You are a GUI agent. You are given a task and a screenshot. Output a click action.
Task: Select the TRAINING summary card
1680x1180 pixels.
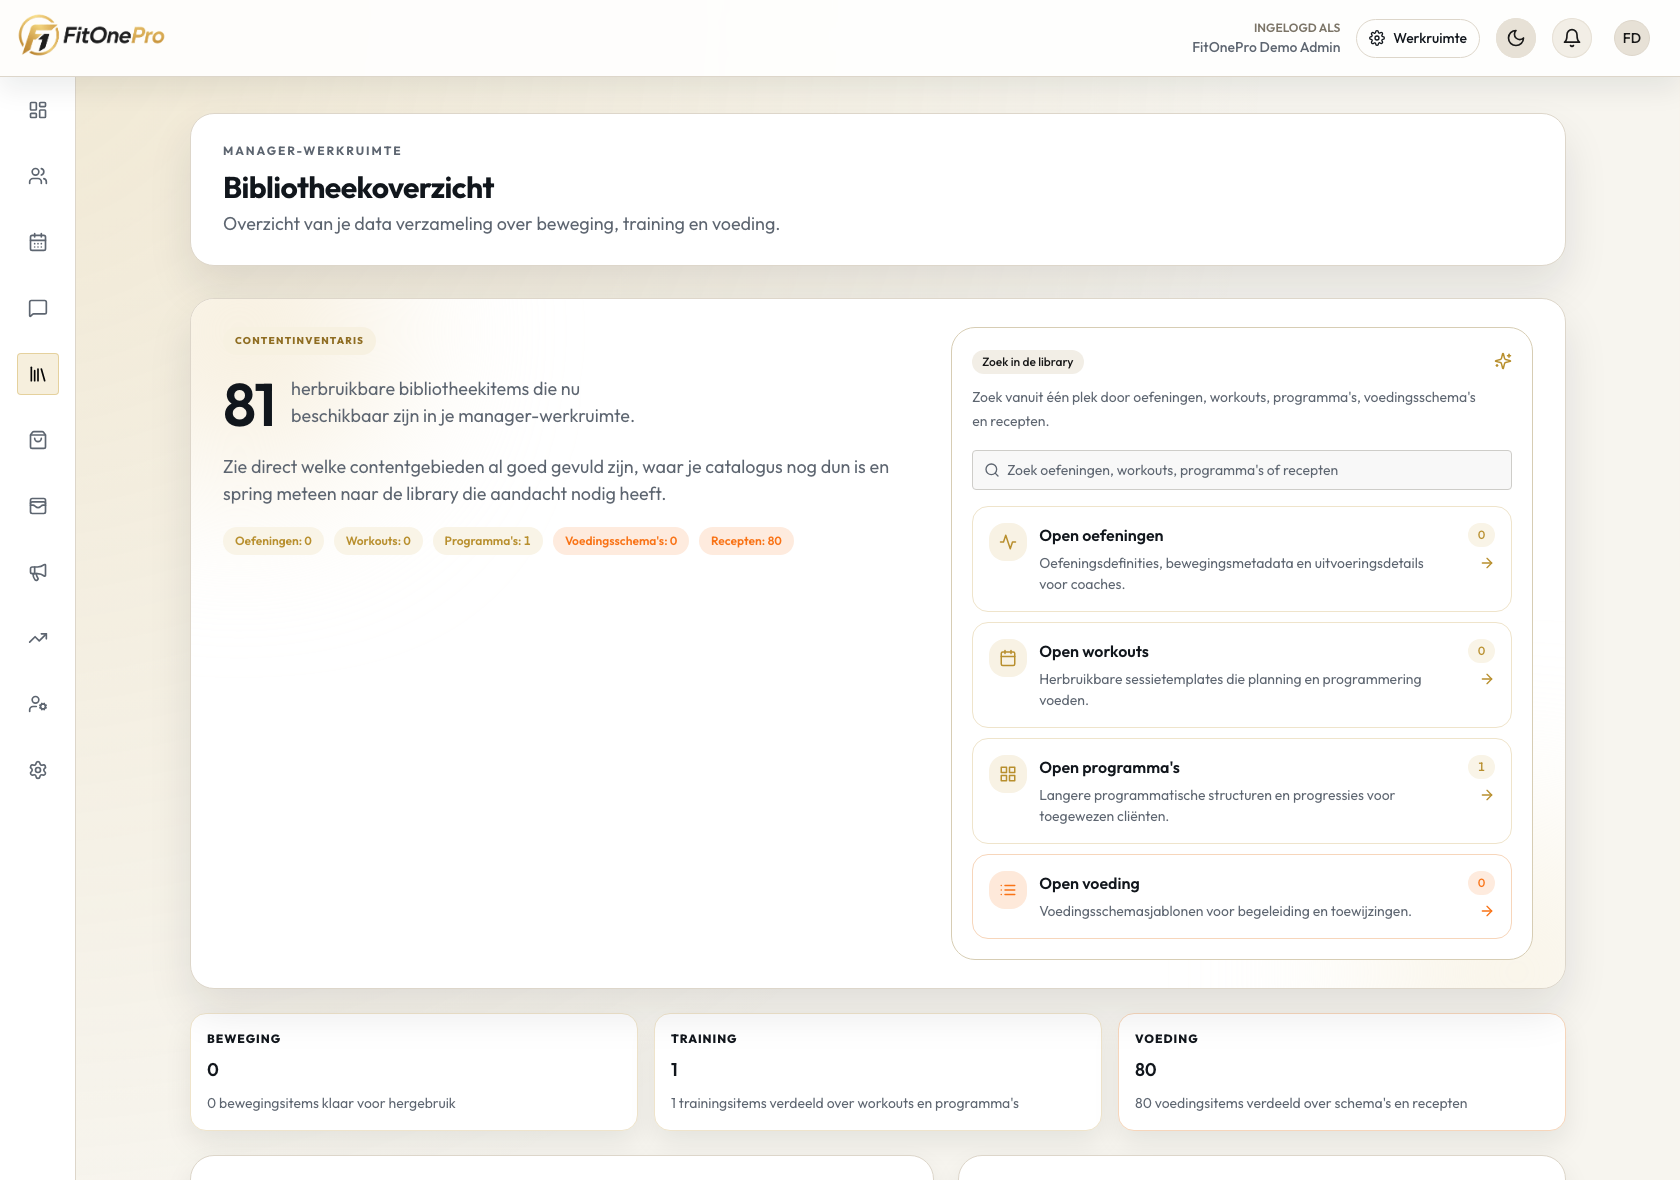coord(878,1072)
